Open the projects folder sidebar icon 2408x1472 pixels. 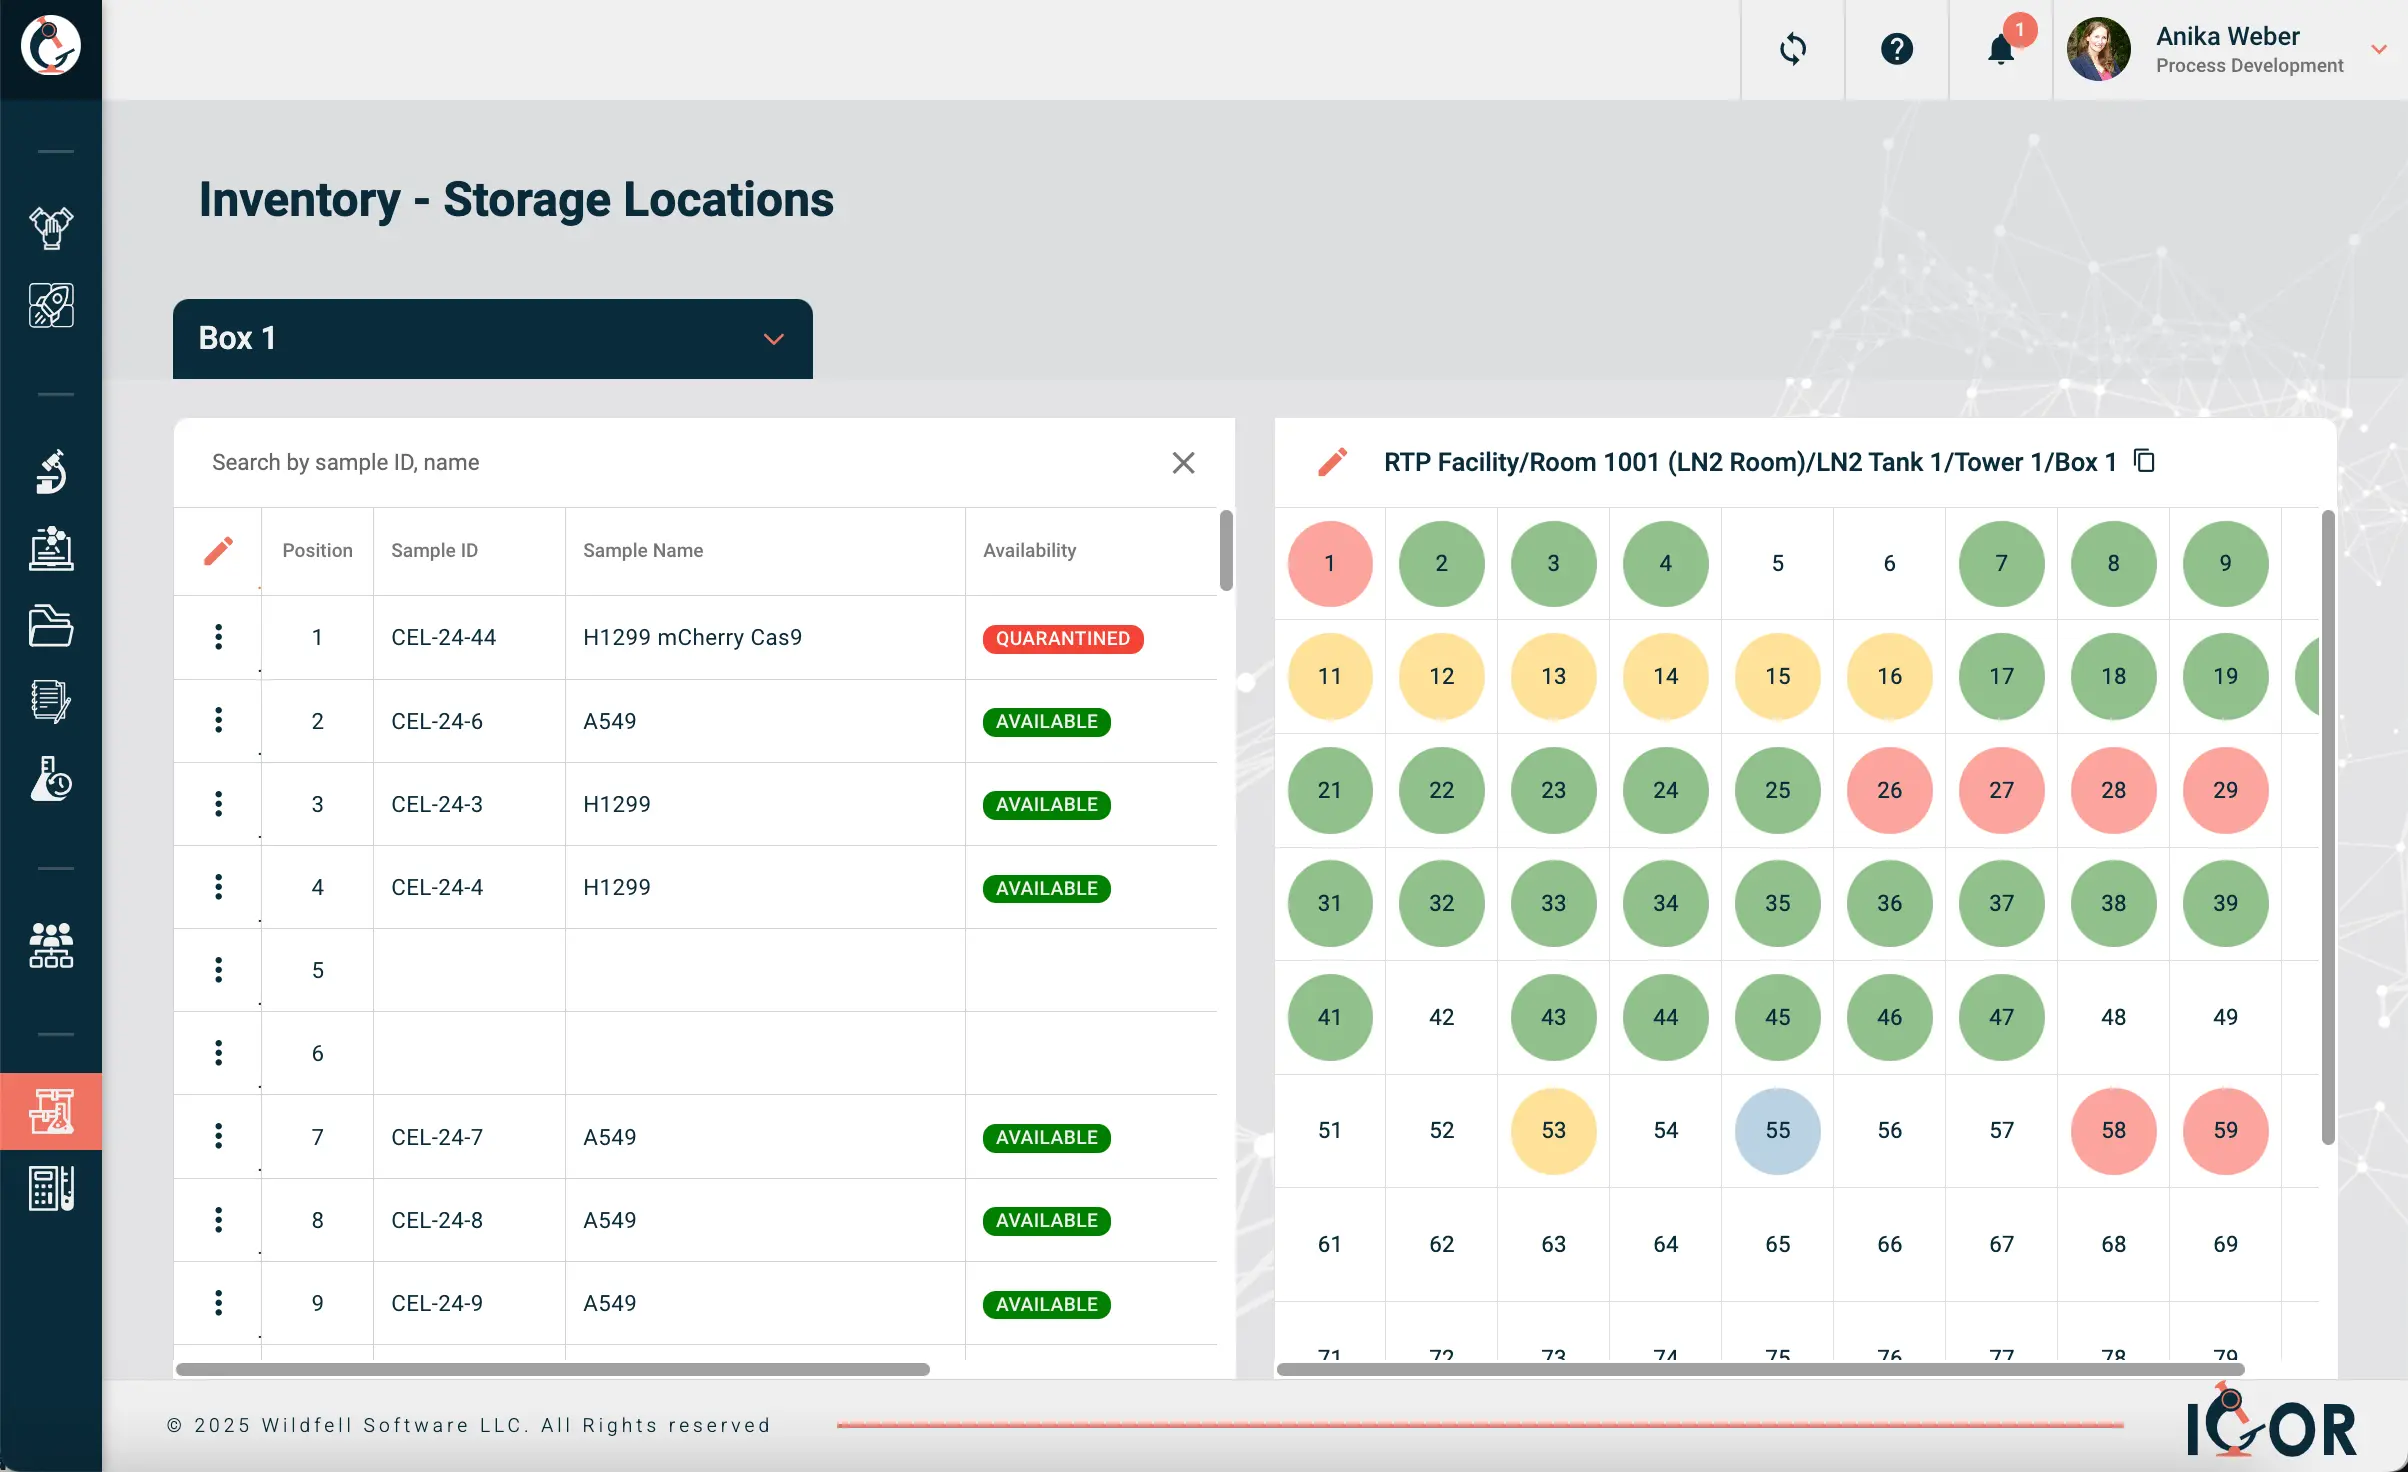tap(51, 626)
